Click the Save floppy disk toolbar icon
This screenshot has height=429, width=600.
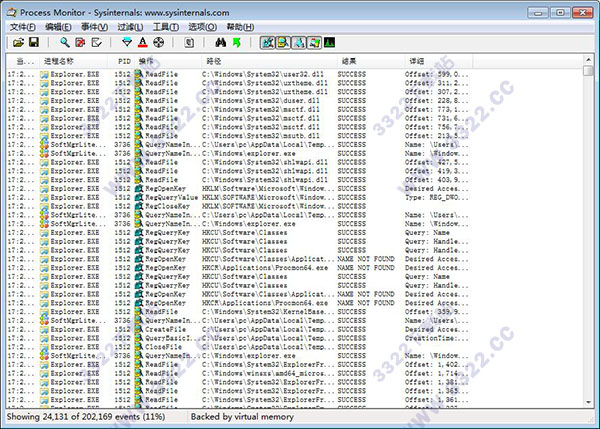click(34, 42)
